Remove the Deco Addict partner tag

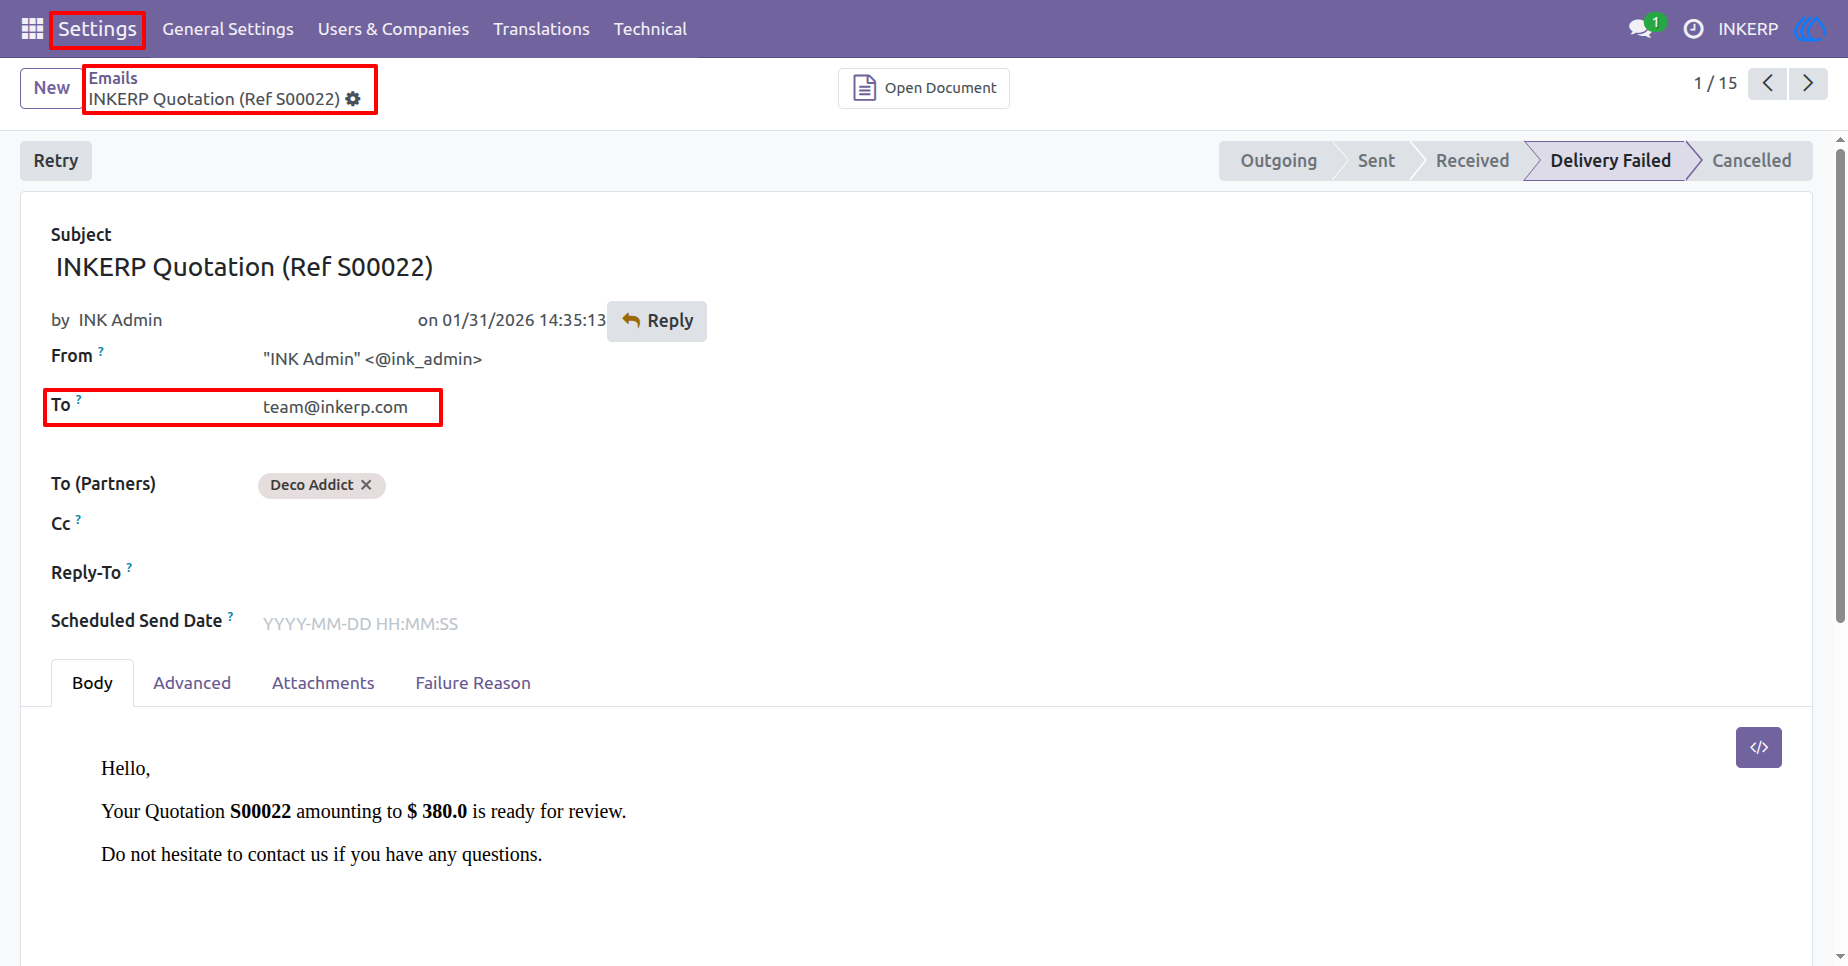tap(366, 485)
